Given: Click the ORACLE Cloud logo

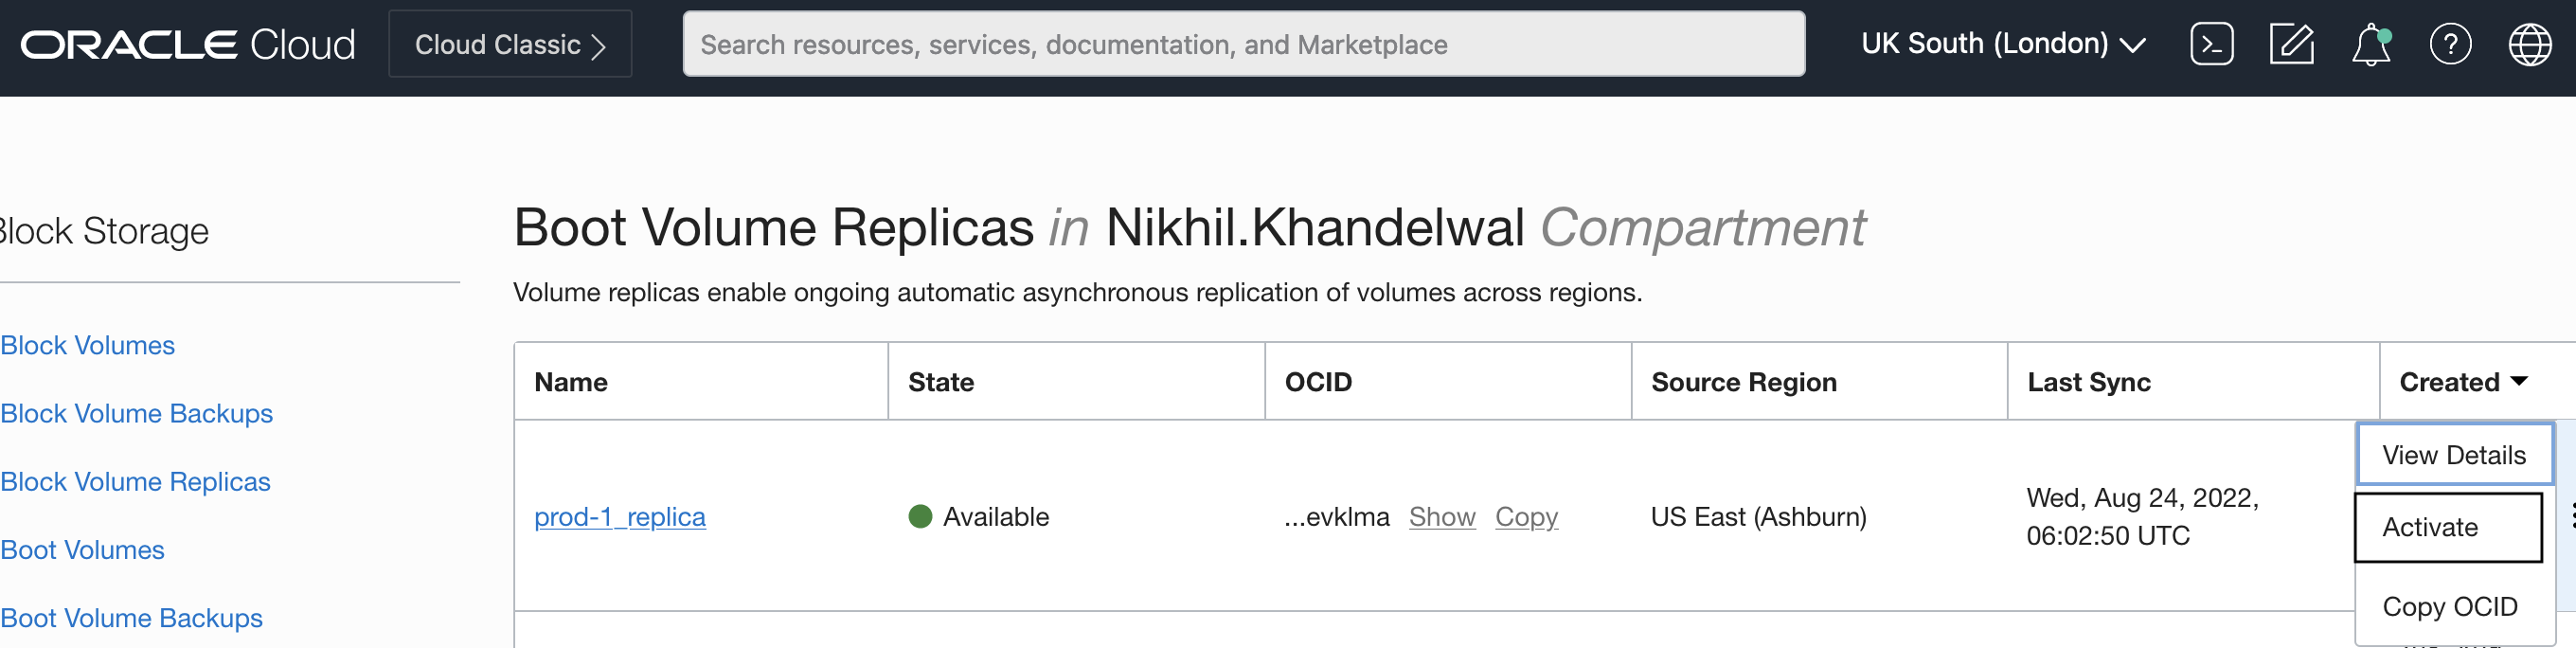Looking at the screenshot, I should tap(190, 43).
